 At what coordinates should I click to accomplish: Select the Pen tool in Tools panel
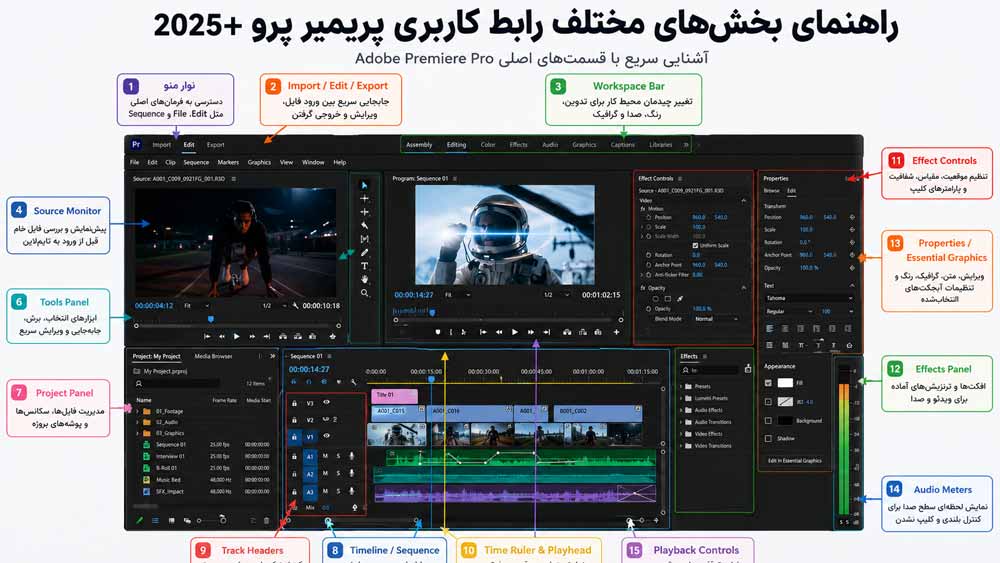364,252
